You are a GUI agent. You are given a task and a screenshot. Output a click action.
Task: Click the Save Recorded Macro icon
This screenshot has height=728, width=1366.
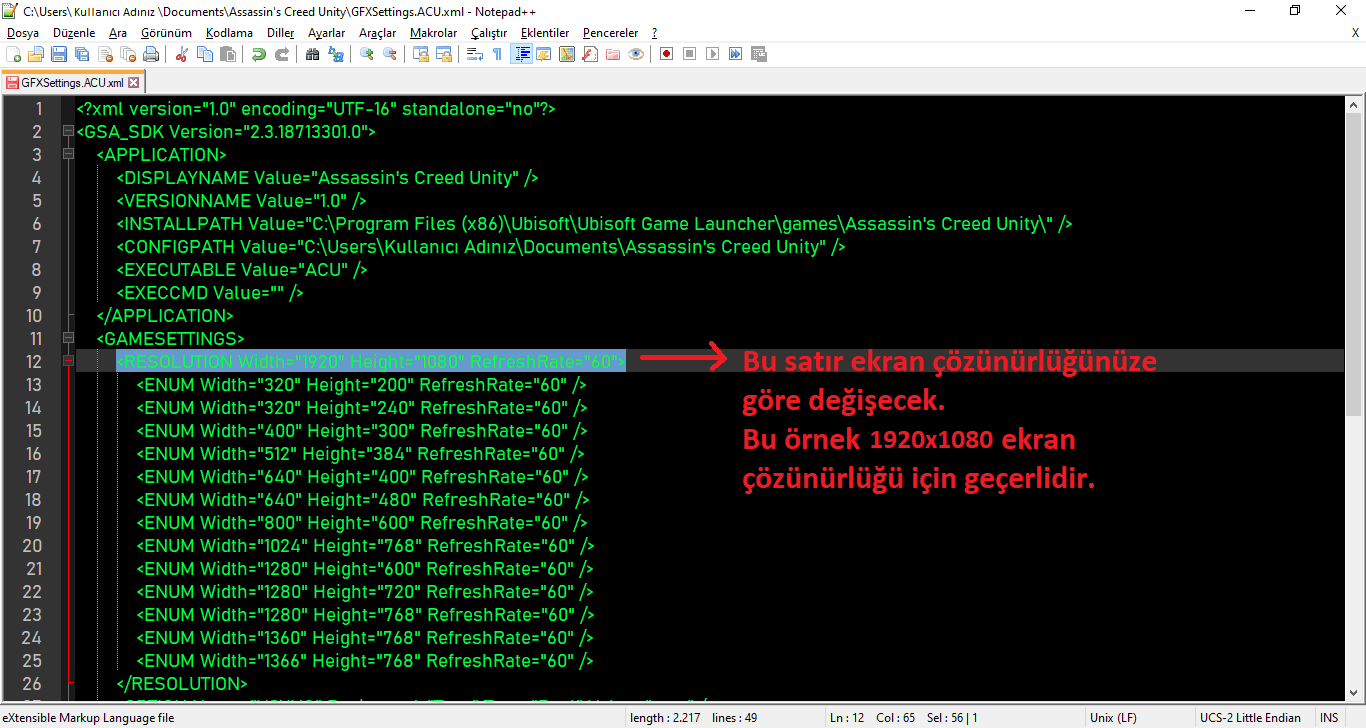click(758, 54)
